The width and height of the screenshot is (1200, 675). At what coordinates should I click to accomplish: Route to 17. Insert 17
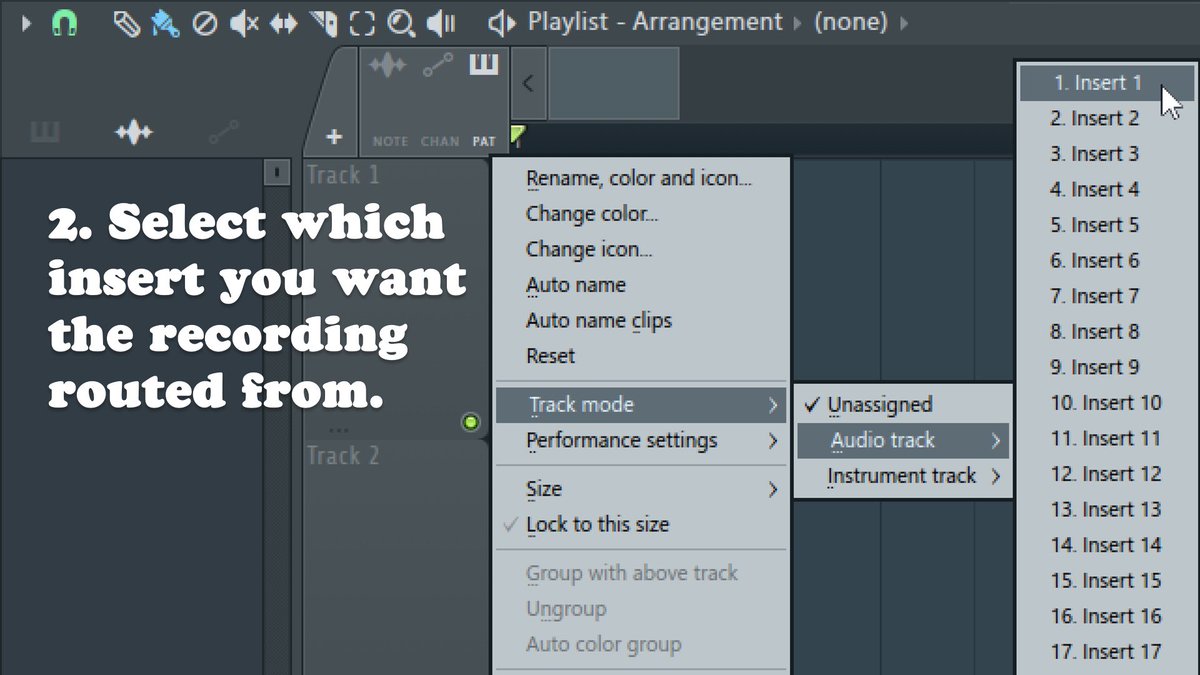(1106, 652)
